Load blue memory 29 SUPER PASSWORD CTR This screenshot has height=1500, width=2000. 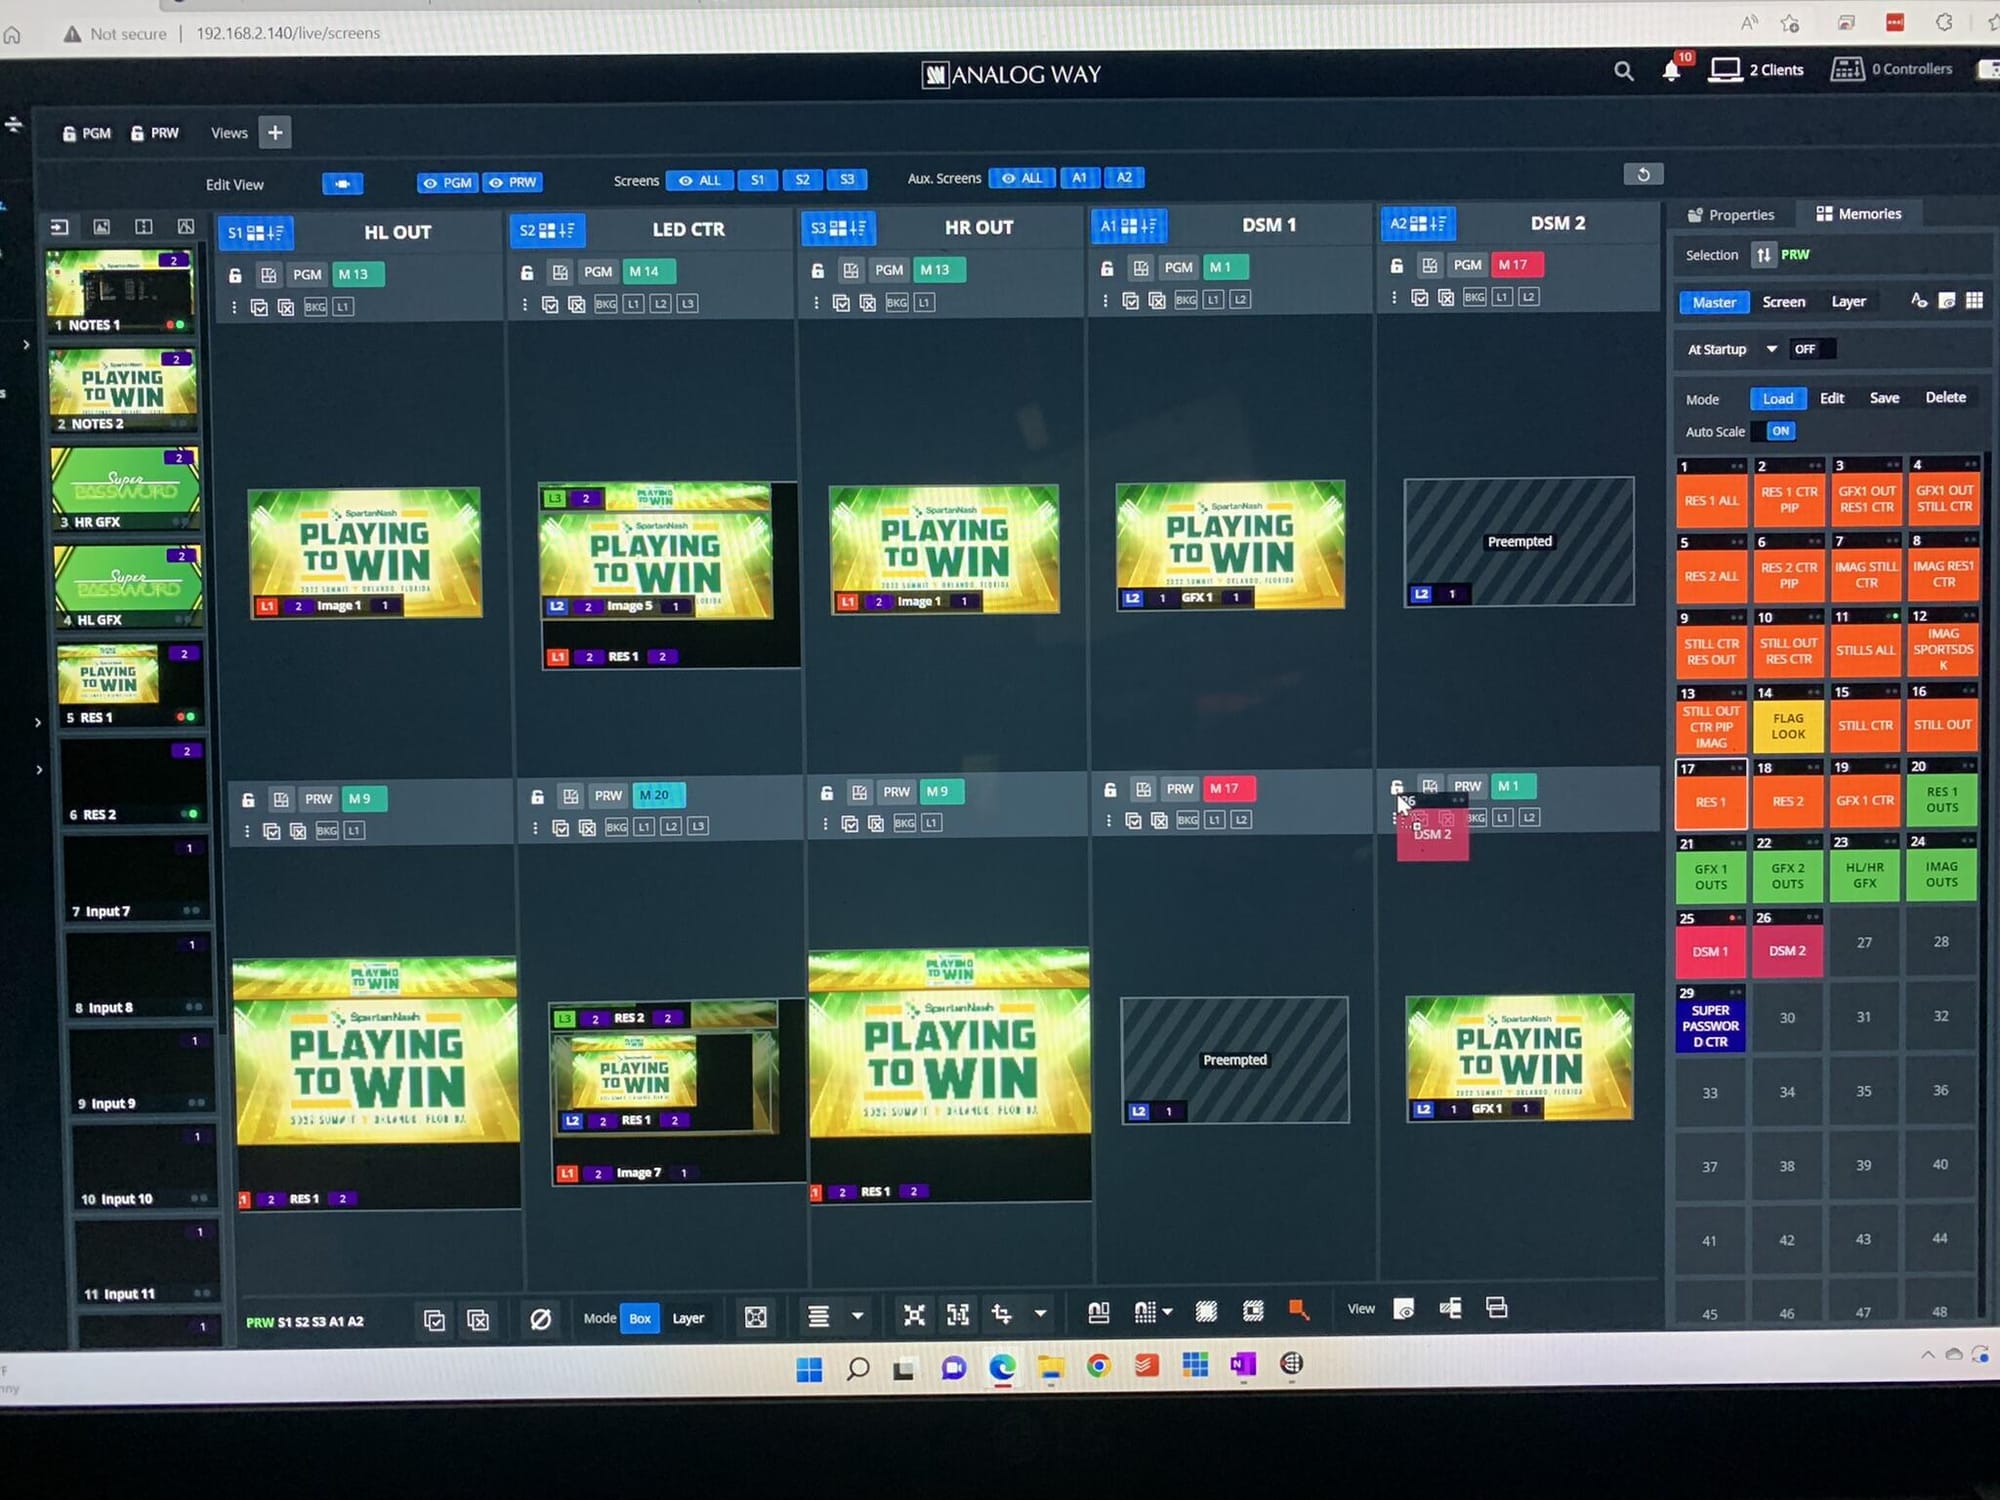click(x=1710, y=1019)
